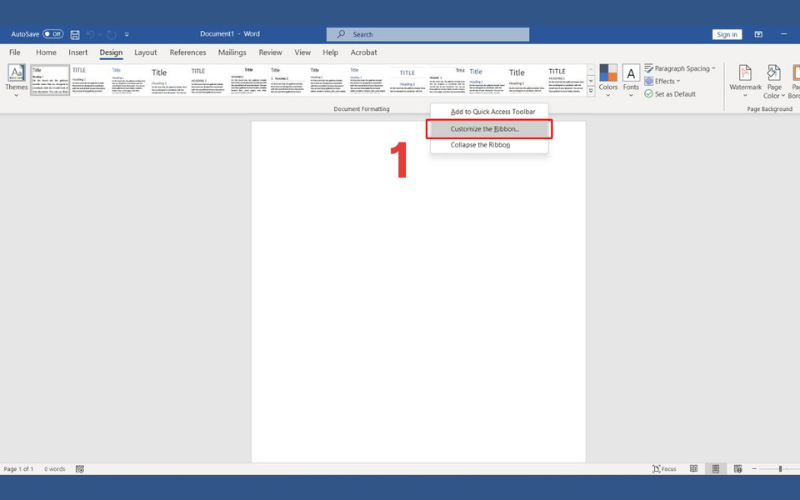Click the Sign in button
This screenshot has width=800, height=500.
[727, 34]
